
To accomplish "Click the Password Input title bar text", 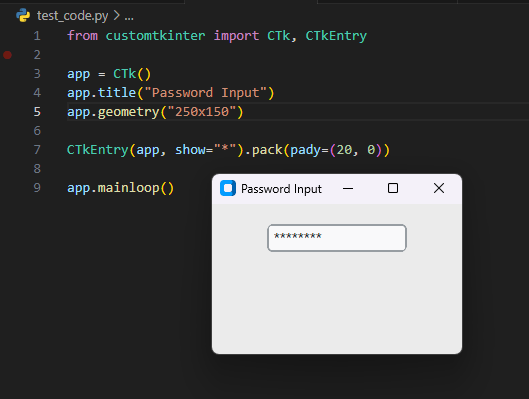I will 281,189.
